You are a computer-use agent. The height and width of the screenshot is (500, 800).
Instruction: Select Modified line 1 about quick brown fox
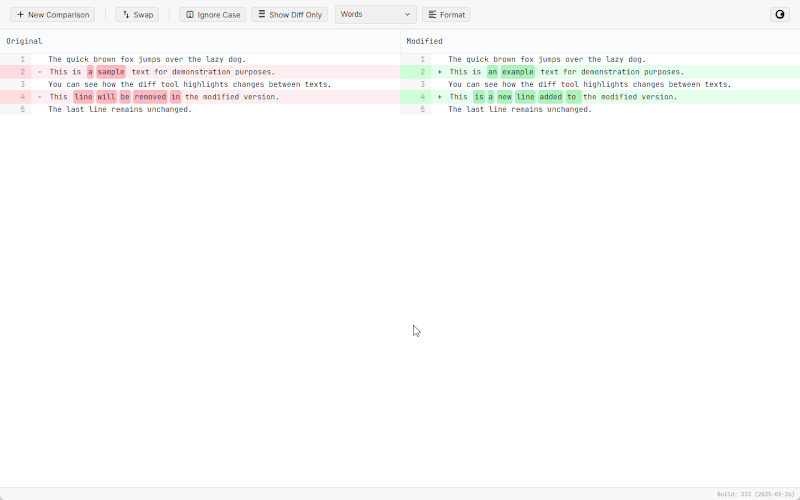[547, 60]
